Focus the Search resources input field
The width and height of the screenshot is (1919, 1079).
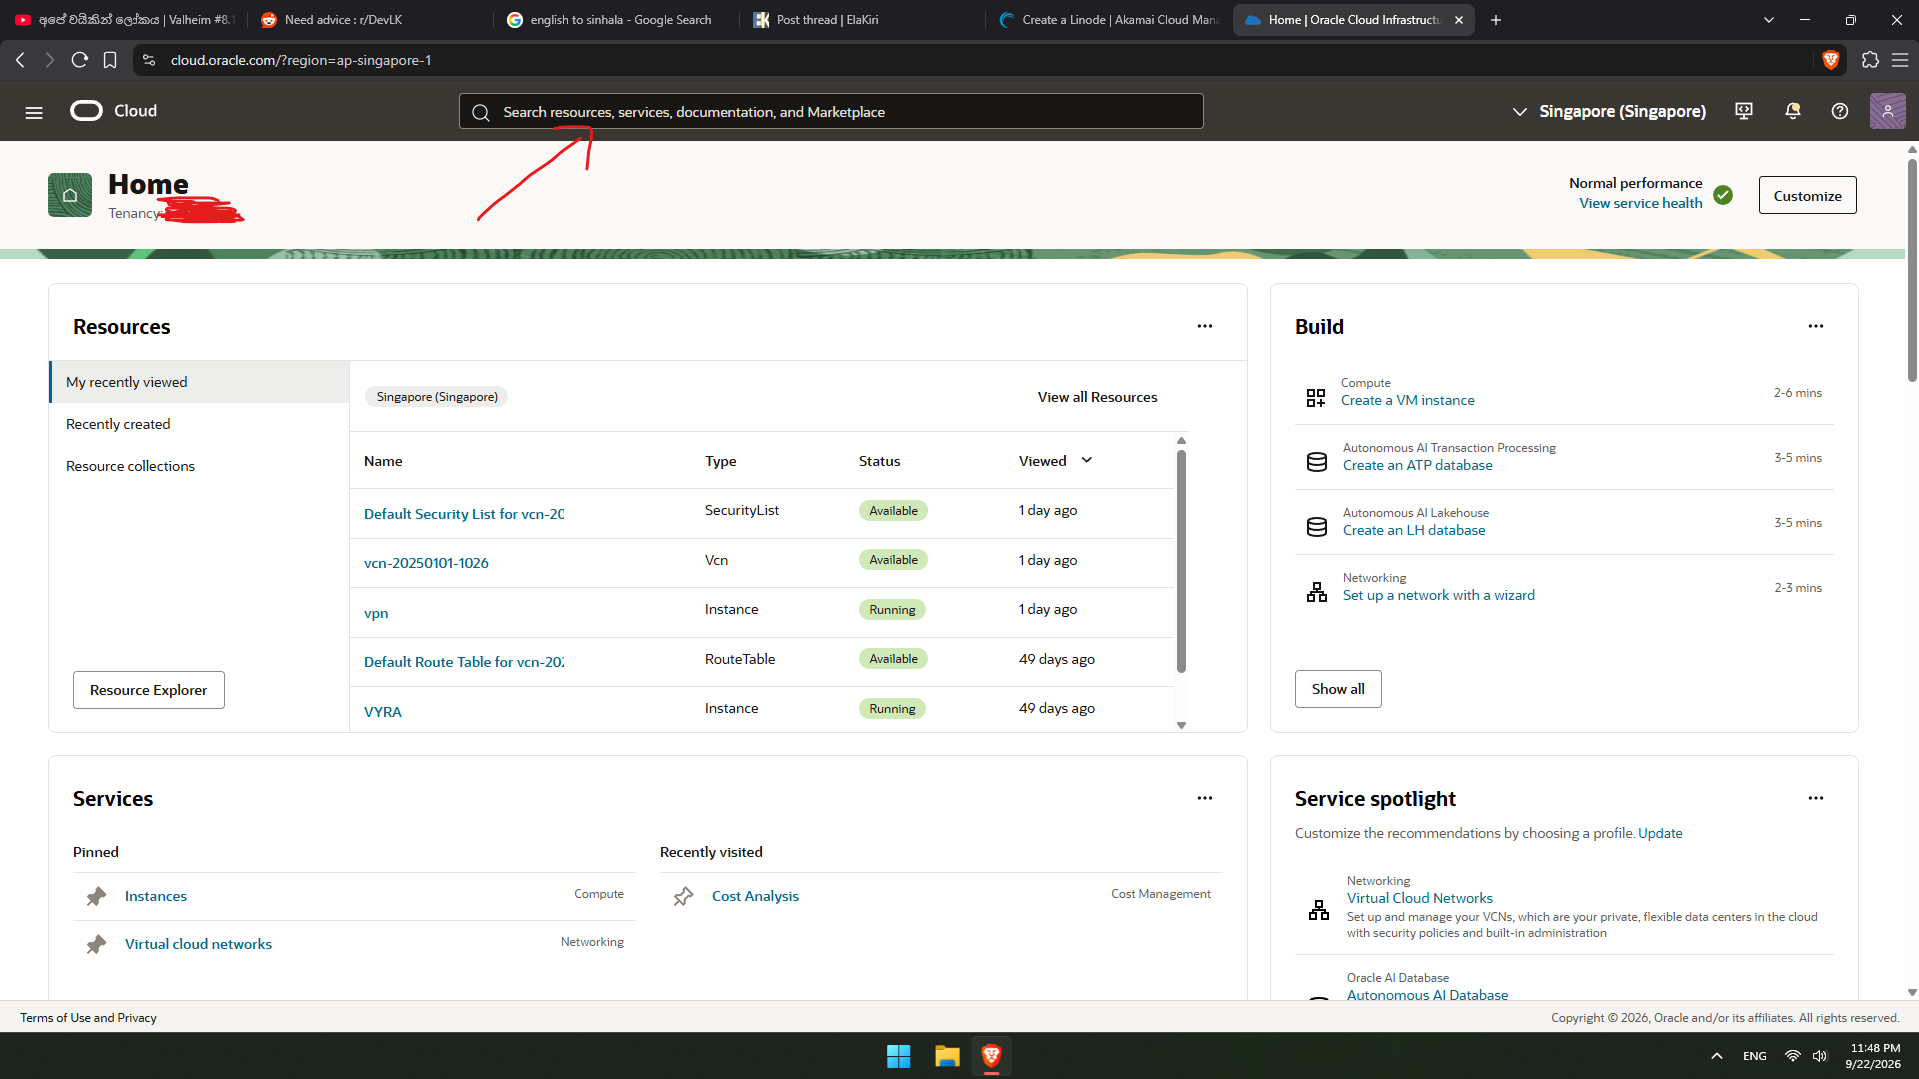click(x=831, y=111)
